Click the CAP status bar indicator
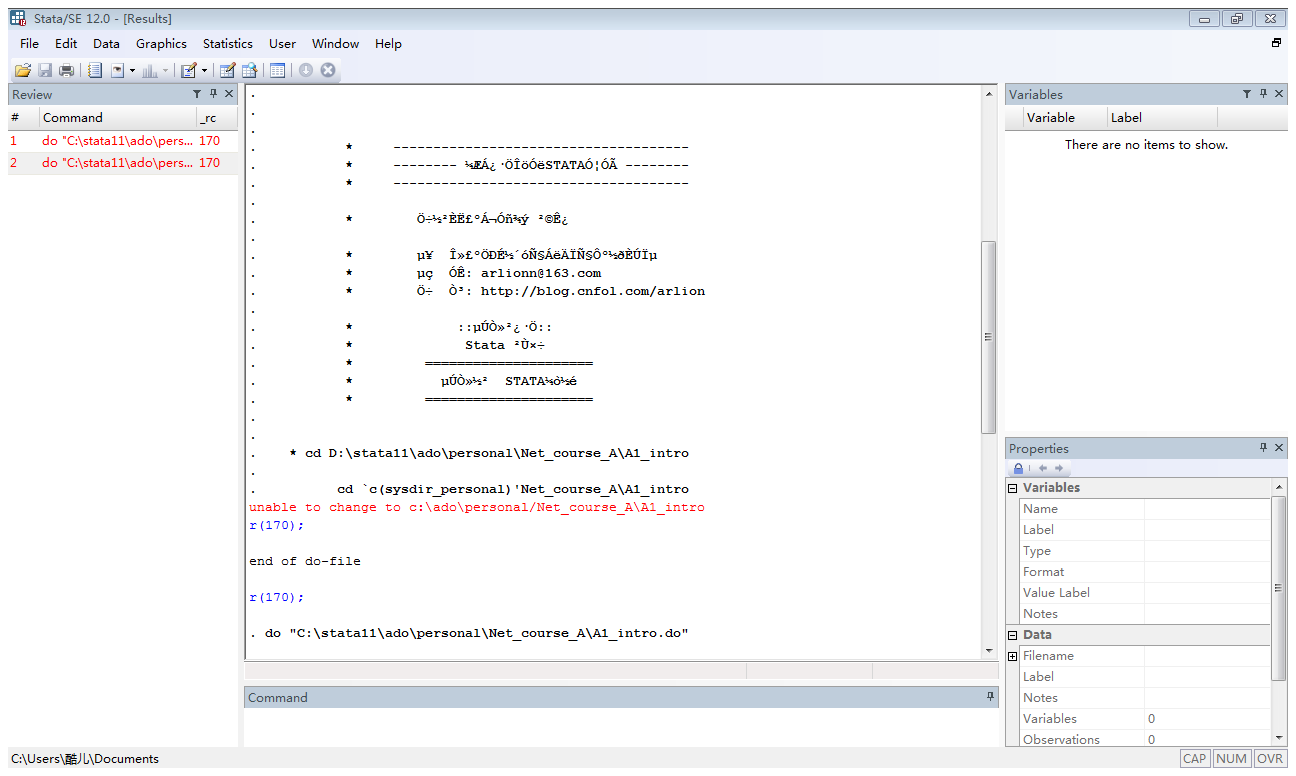Screen dimensions: 1296x776 coord(1195,759)
